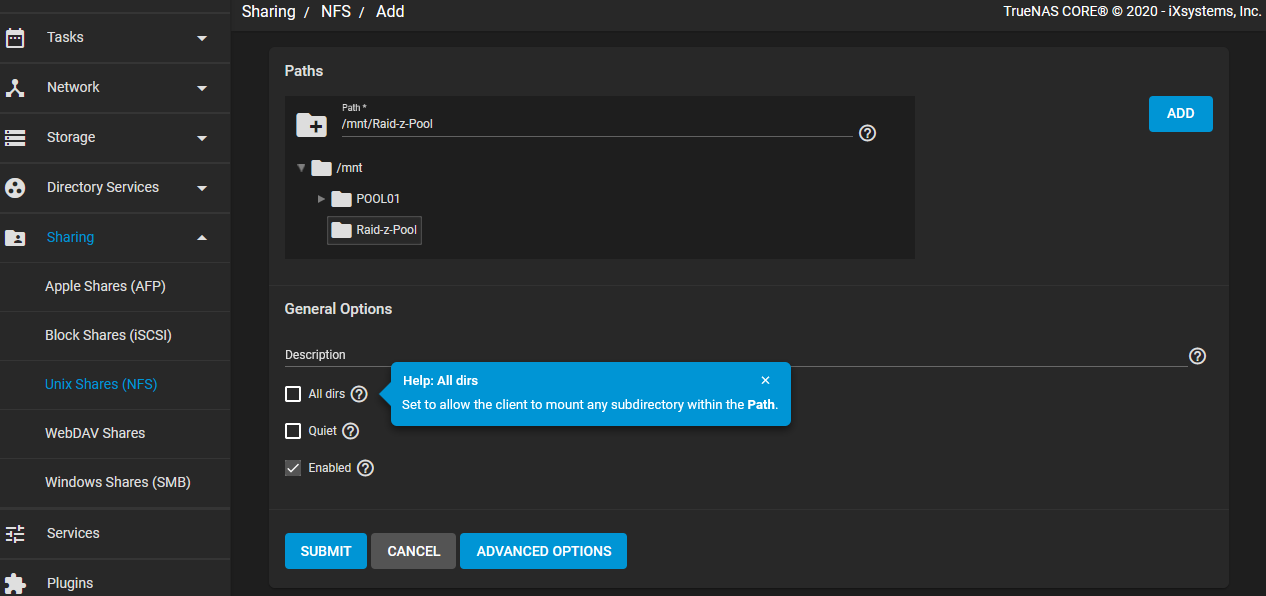Enable the All dirs checkbox

293,394
